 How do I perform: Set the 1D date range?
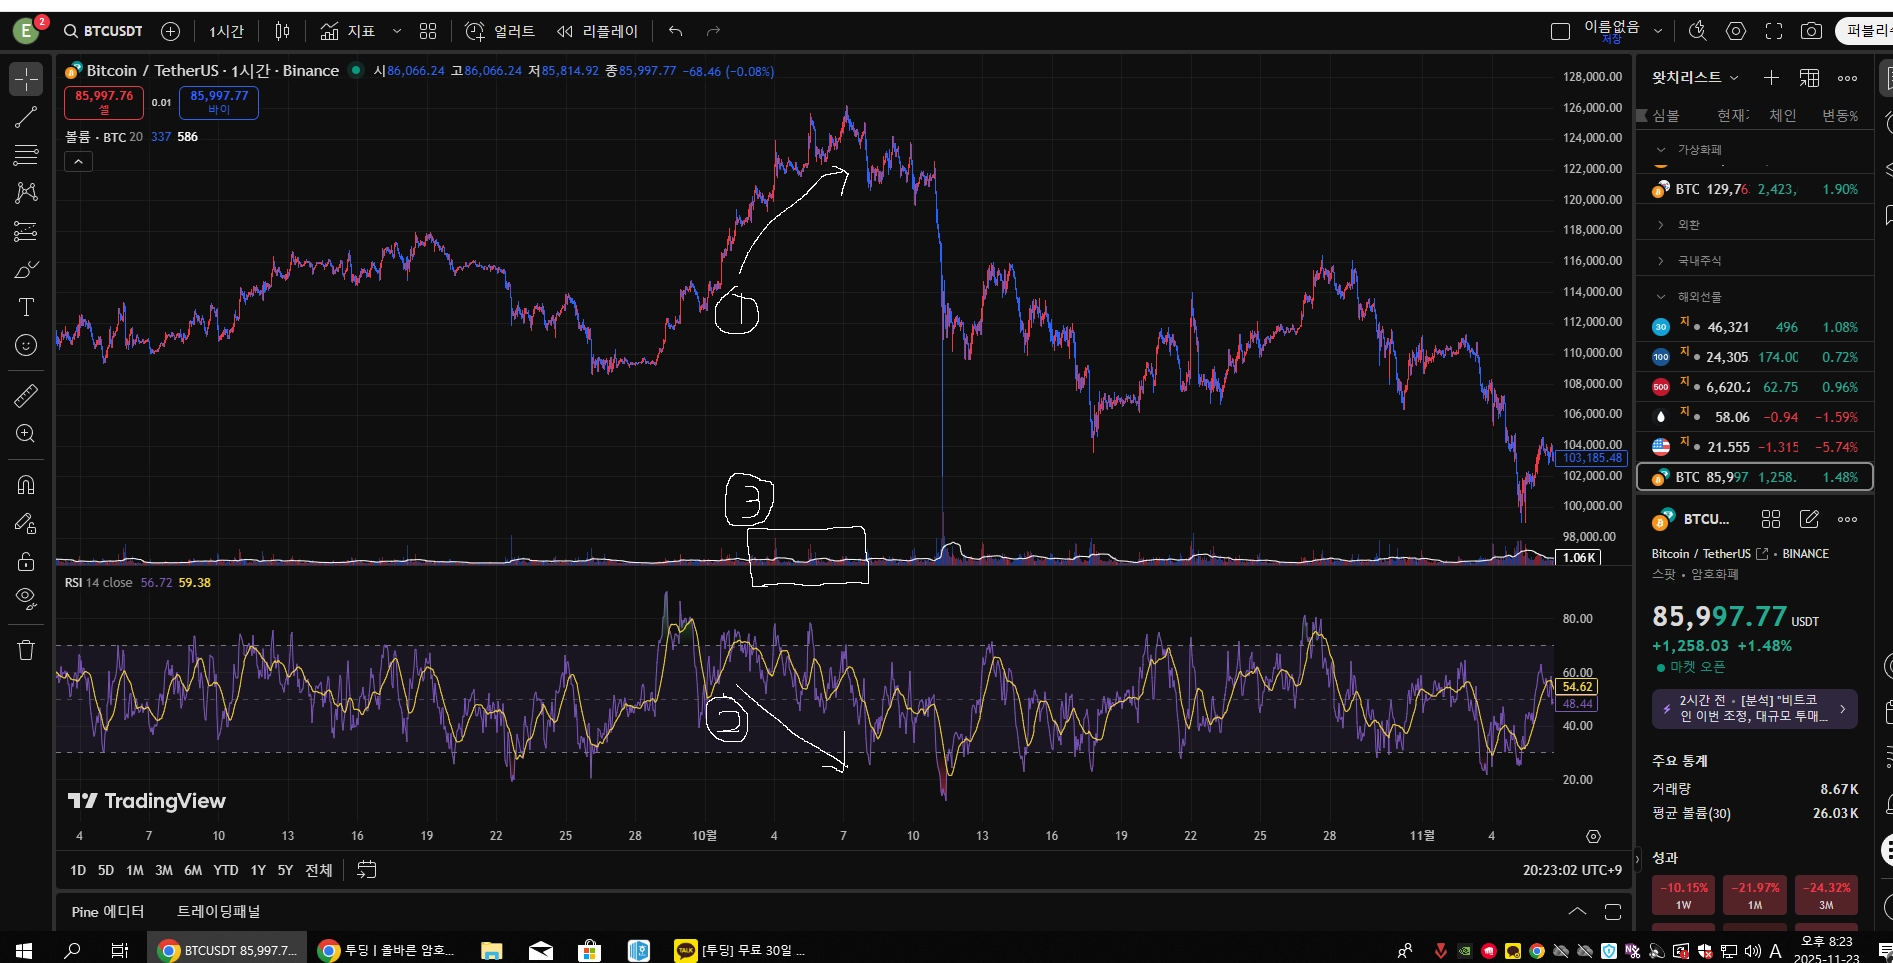[78, 870]
